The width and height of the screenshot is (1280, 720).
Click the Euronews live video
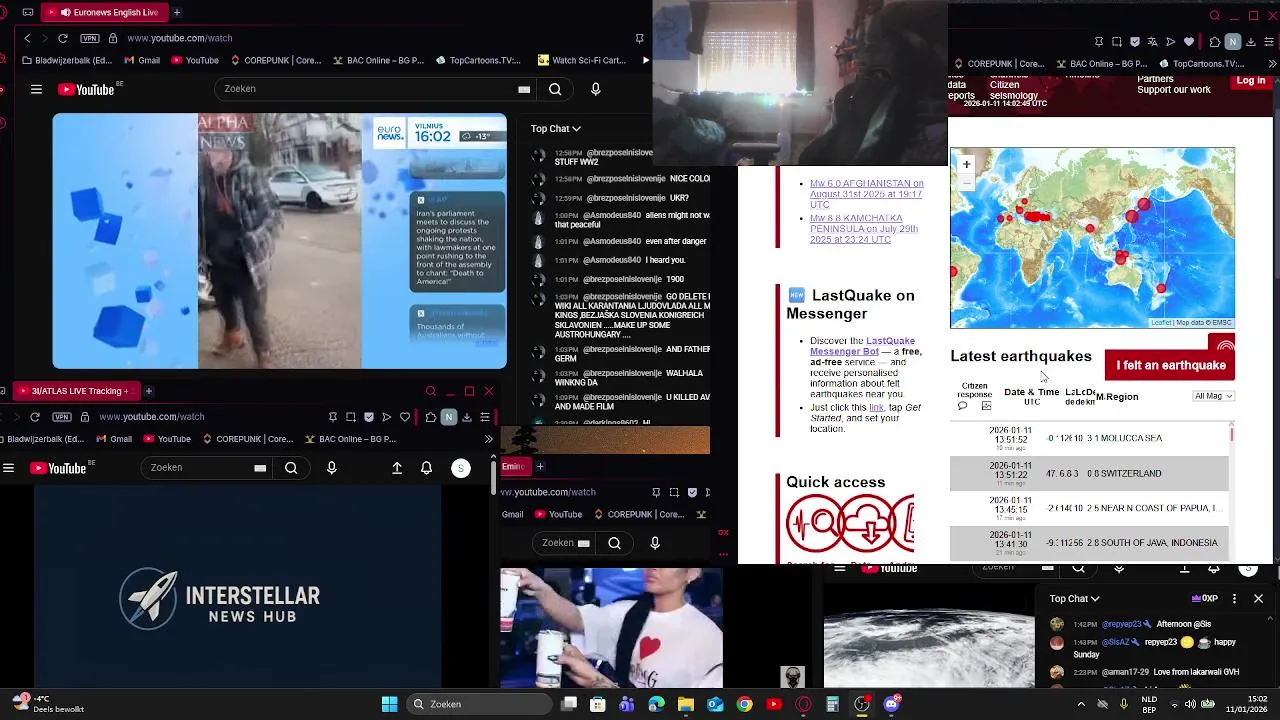(x=280, y=241)
